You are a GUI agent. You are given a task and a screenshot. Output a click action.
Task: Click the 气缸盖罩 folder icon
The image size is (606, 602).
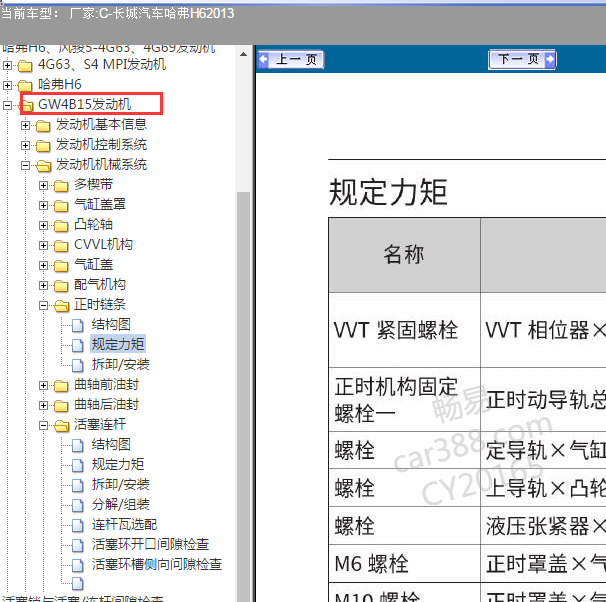point(61,206)
